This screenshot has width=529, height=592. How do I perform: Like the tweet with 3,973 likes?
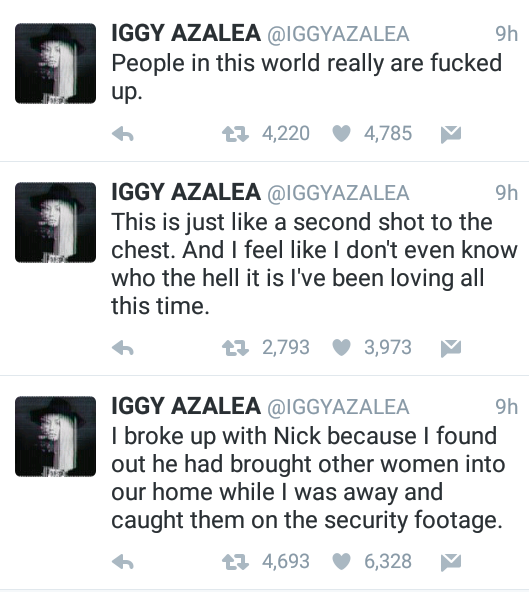point(341,348)
